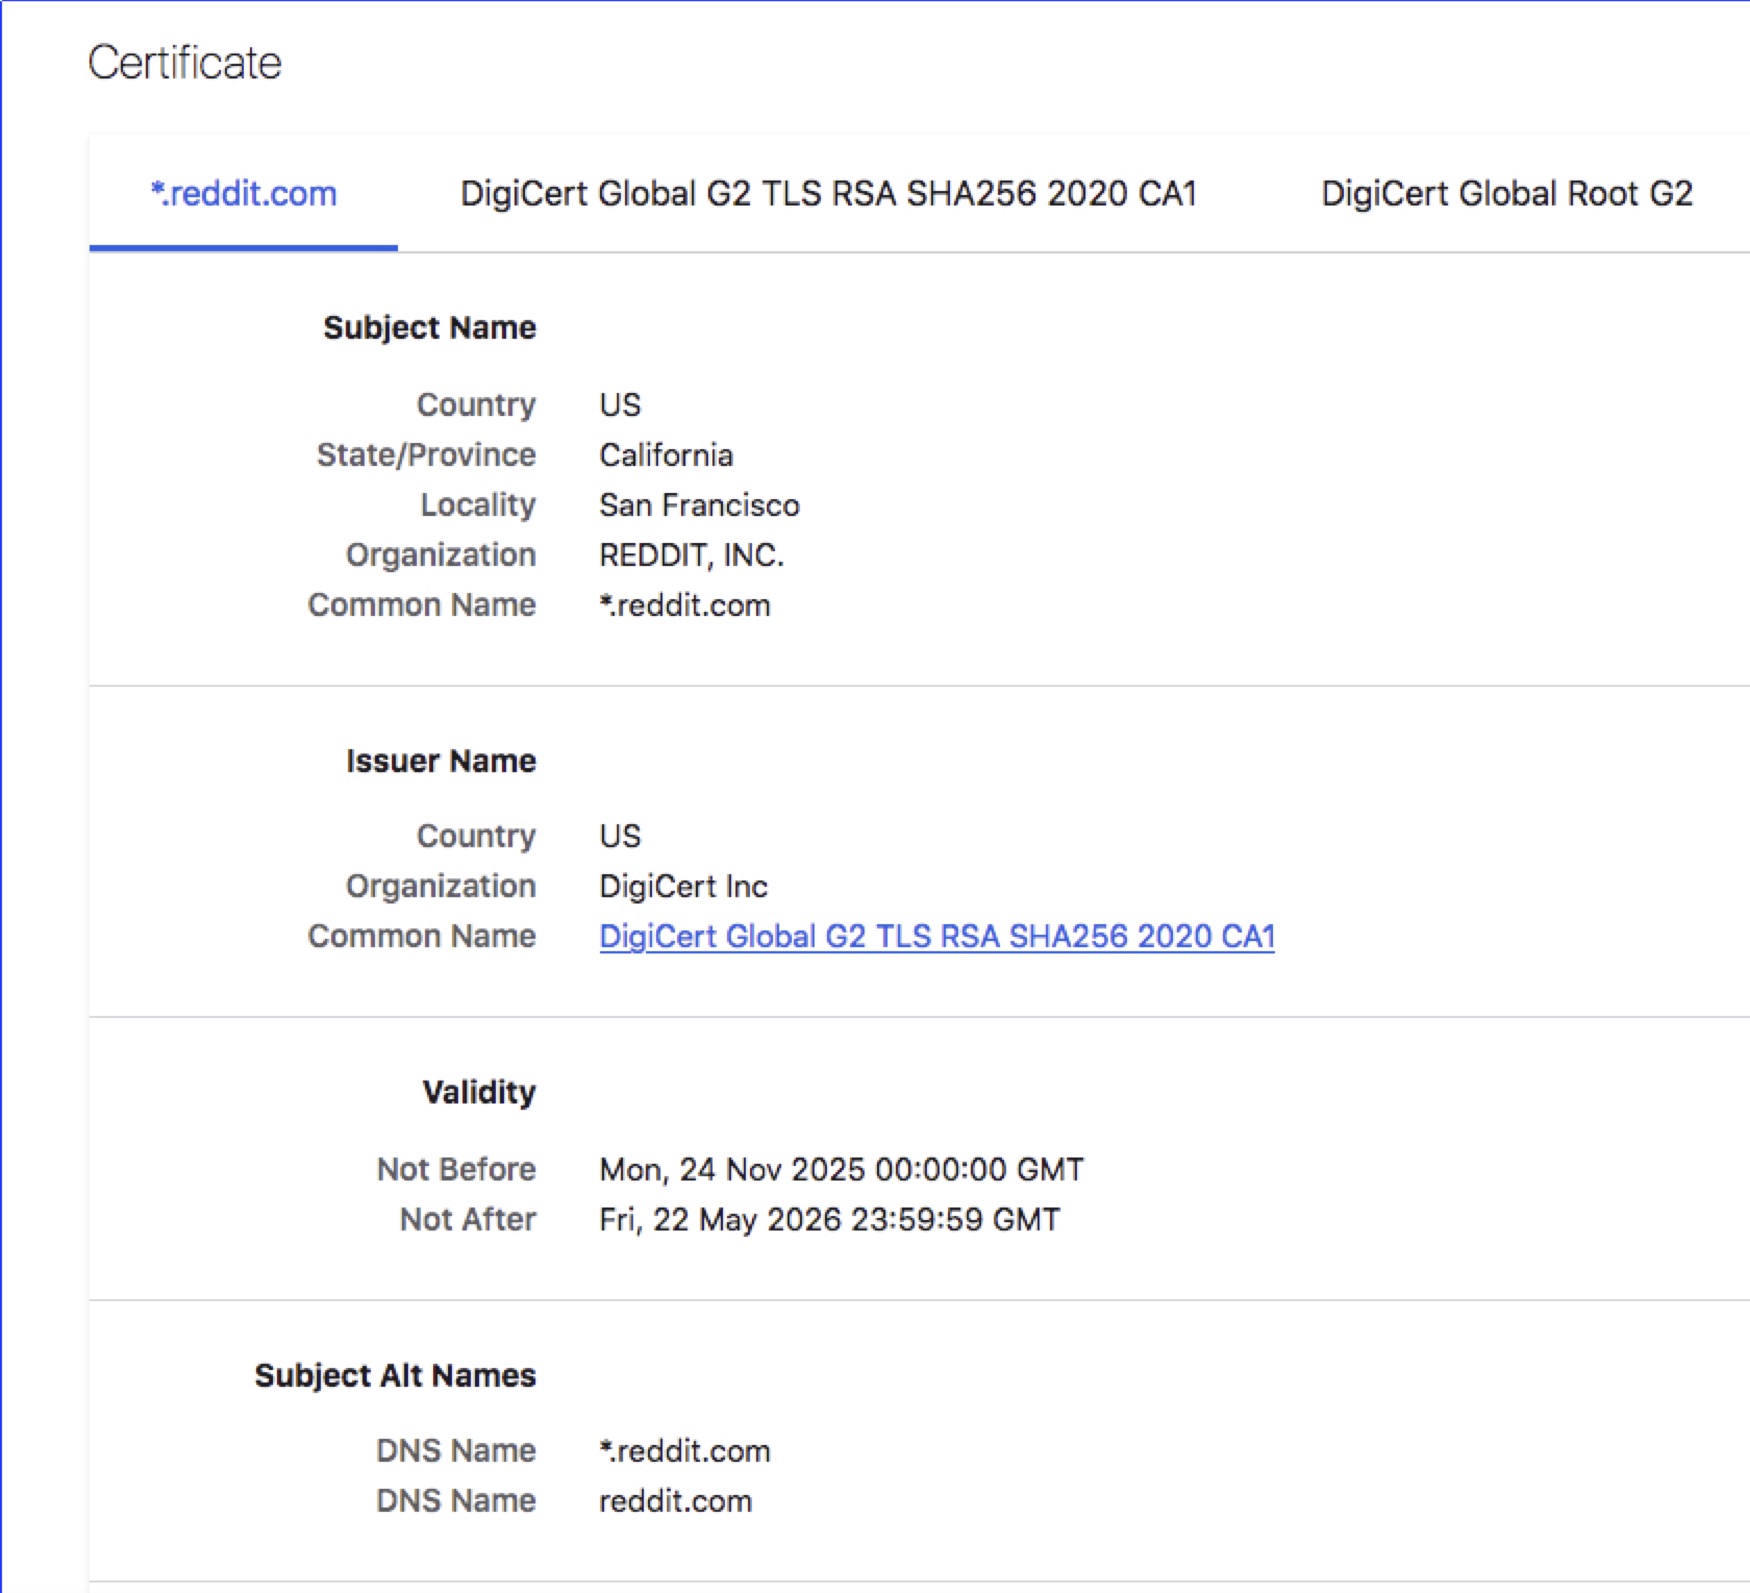Click the DigiCert Inc organization value
Viewport: 1750px width, 1593px height.
(683, 886)
